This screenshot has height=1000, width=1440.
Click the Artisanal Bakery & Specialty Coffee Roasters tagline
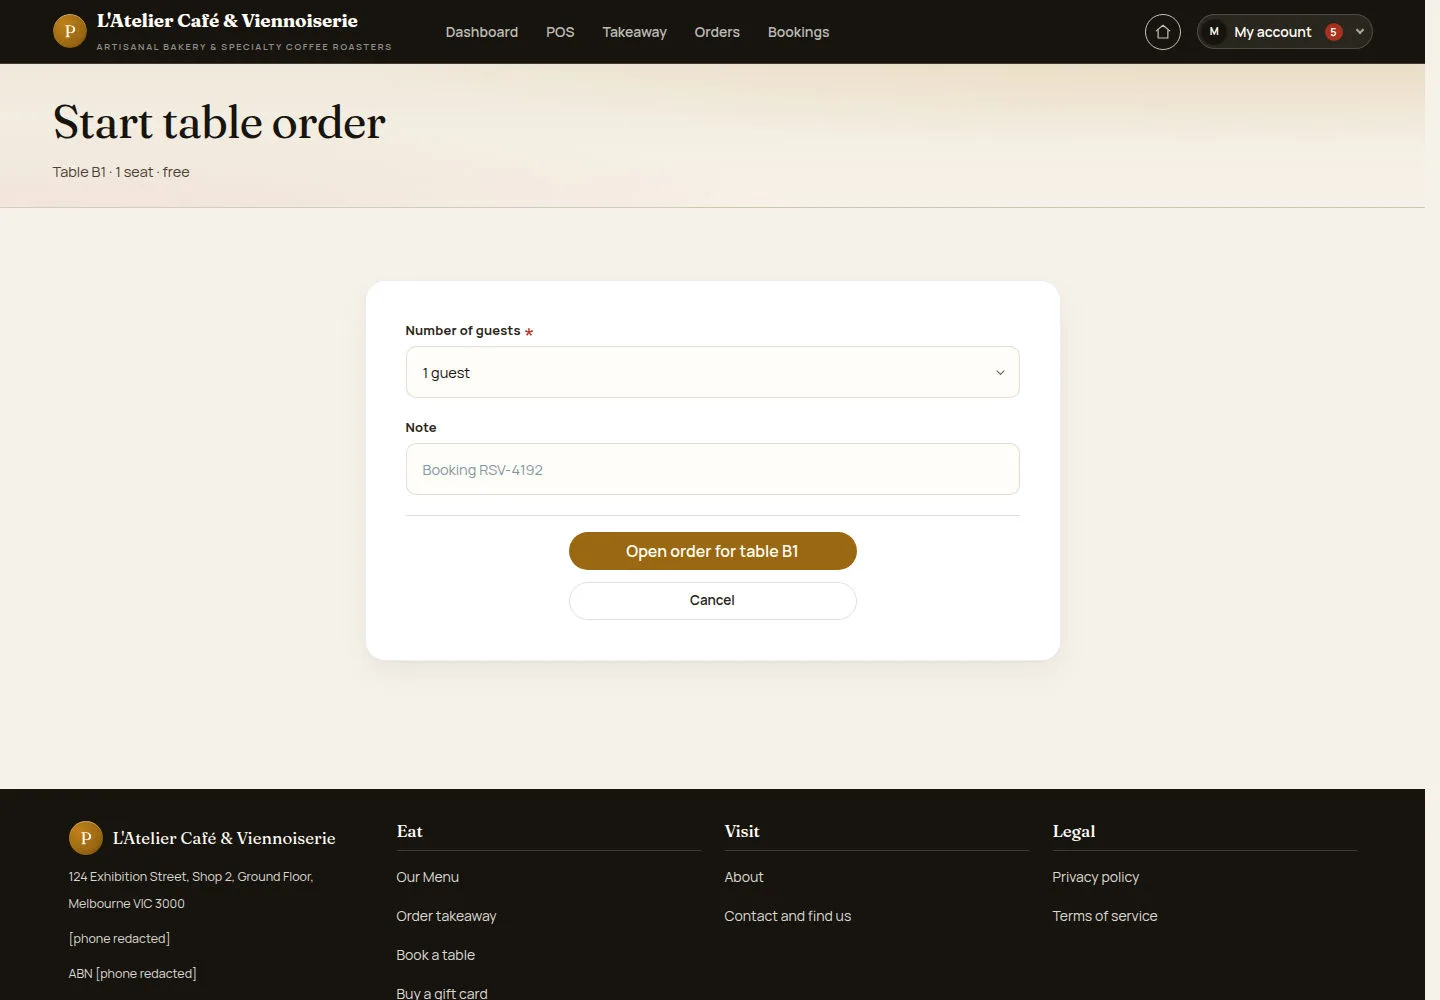tap(244, 47)
